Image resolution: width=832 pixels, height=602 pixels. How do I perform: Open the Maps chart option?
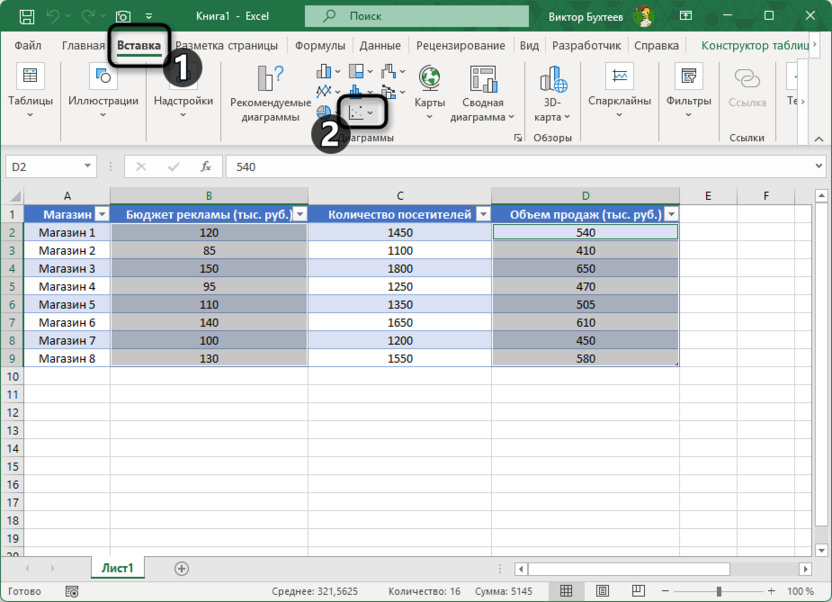(x=429, y=80)
